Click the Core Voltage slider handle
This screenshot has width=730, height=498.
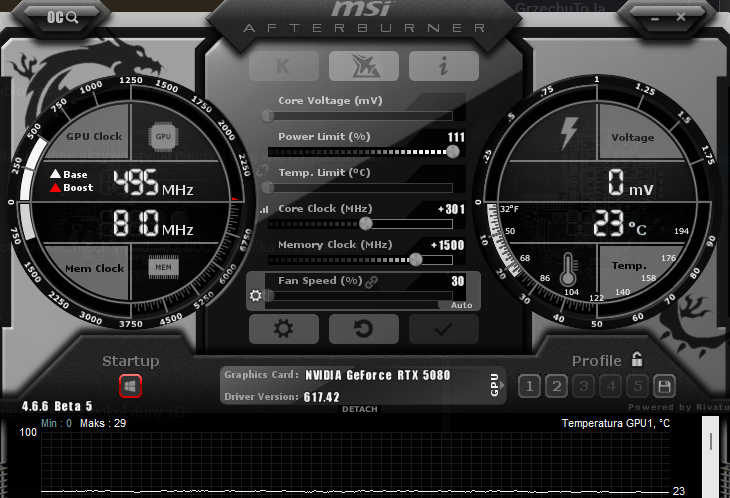coord(268,115)
